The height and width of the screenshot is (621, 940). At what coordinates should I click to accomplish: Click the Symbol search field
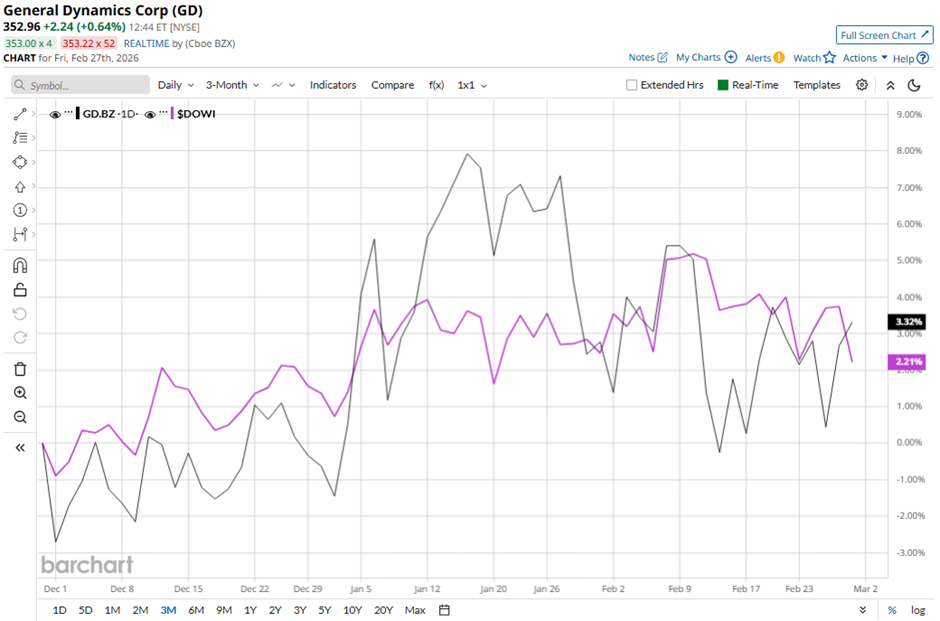pyautogui.click(x=80, y=85)
